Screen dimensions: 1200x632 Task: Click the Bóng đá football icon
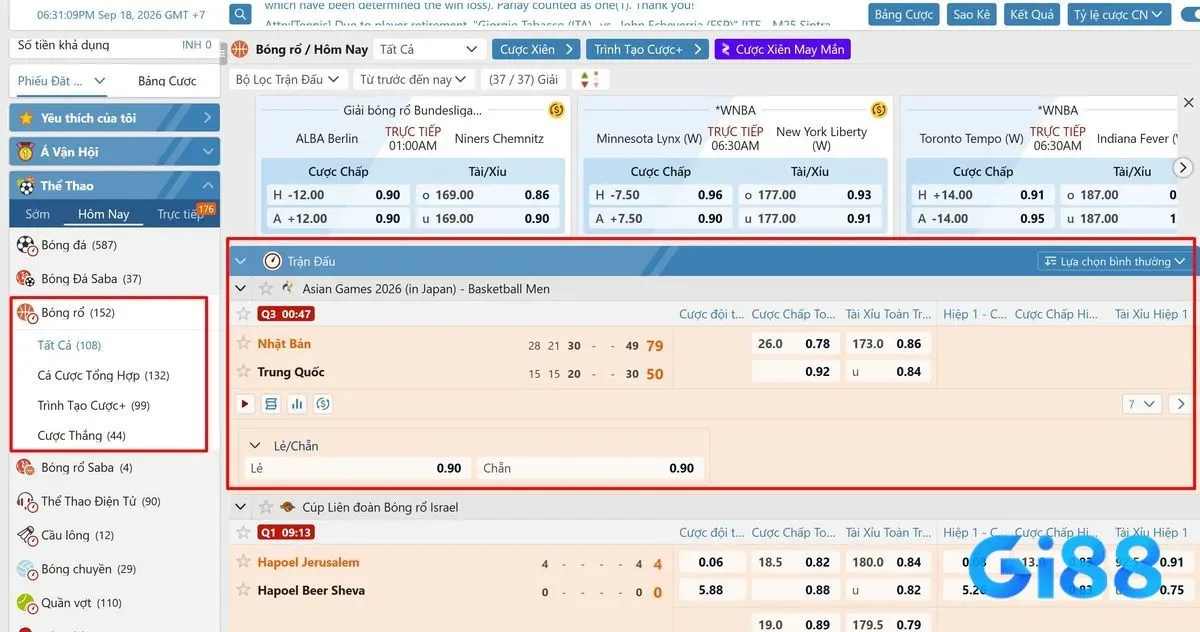click(x=26, y=245)
